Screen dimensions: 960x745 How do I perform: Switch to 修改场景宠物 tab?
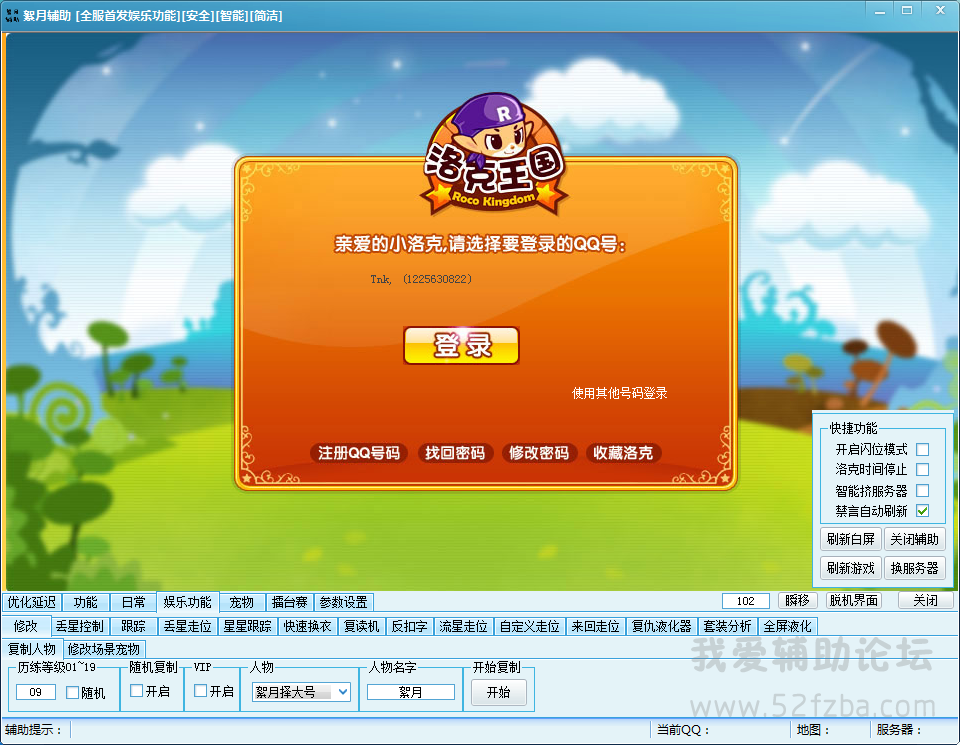click(x=103, y=650)
